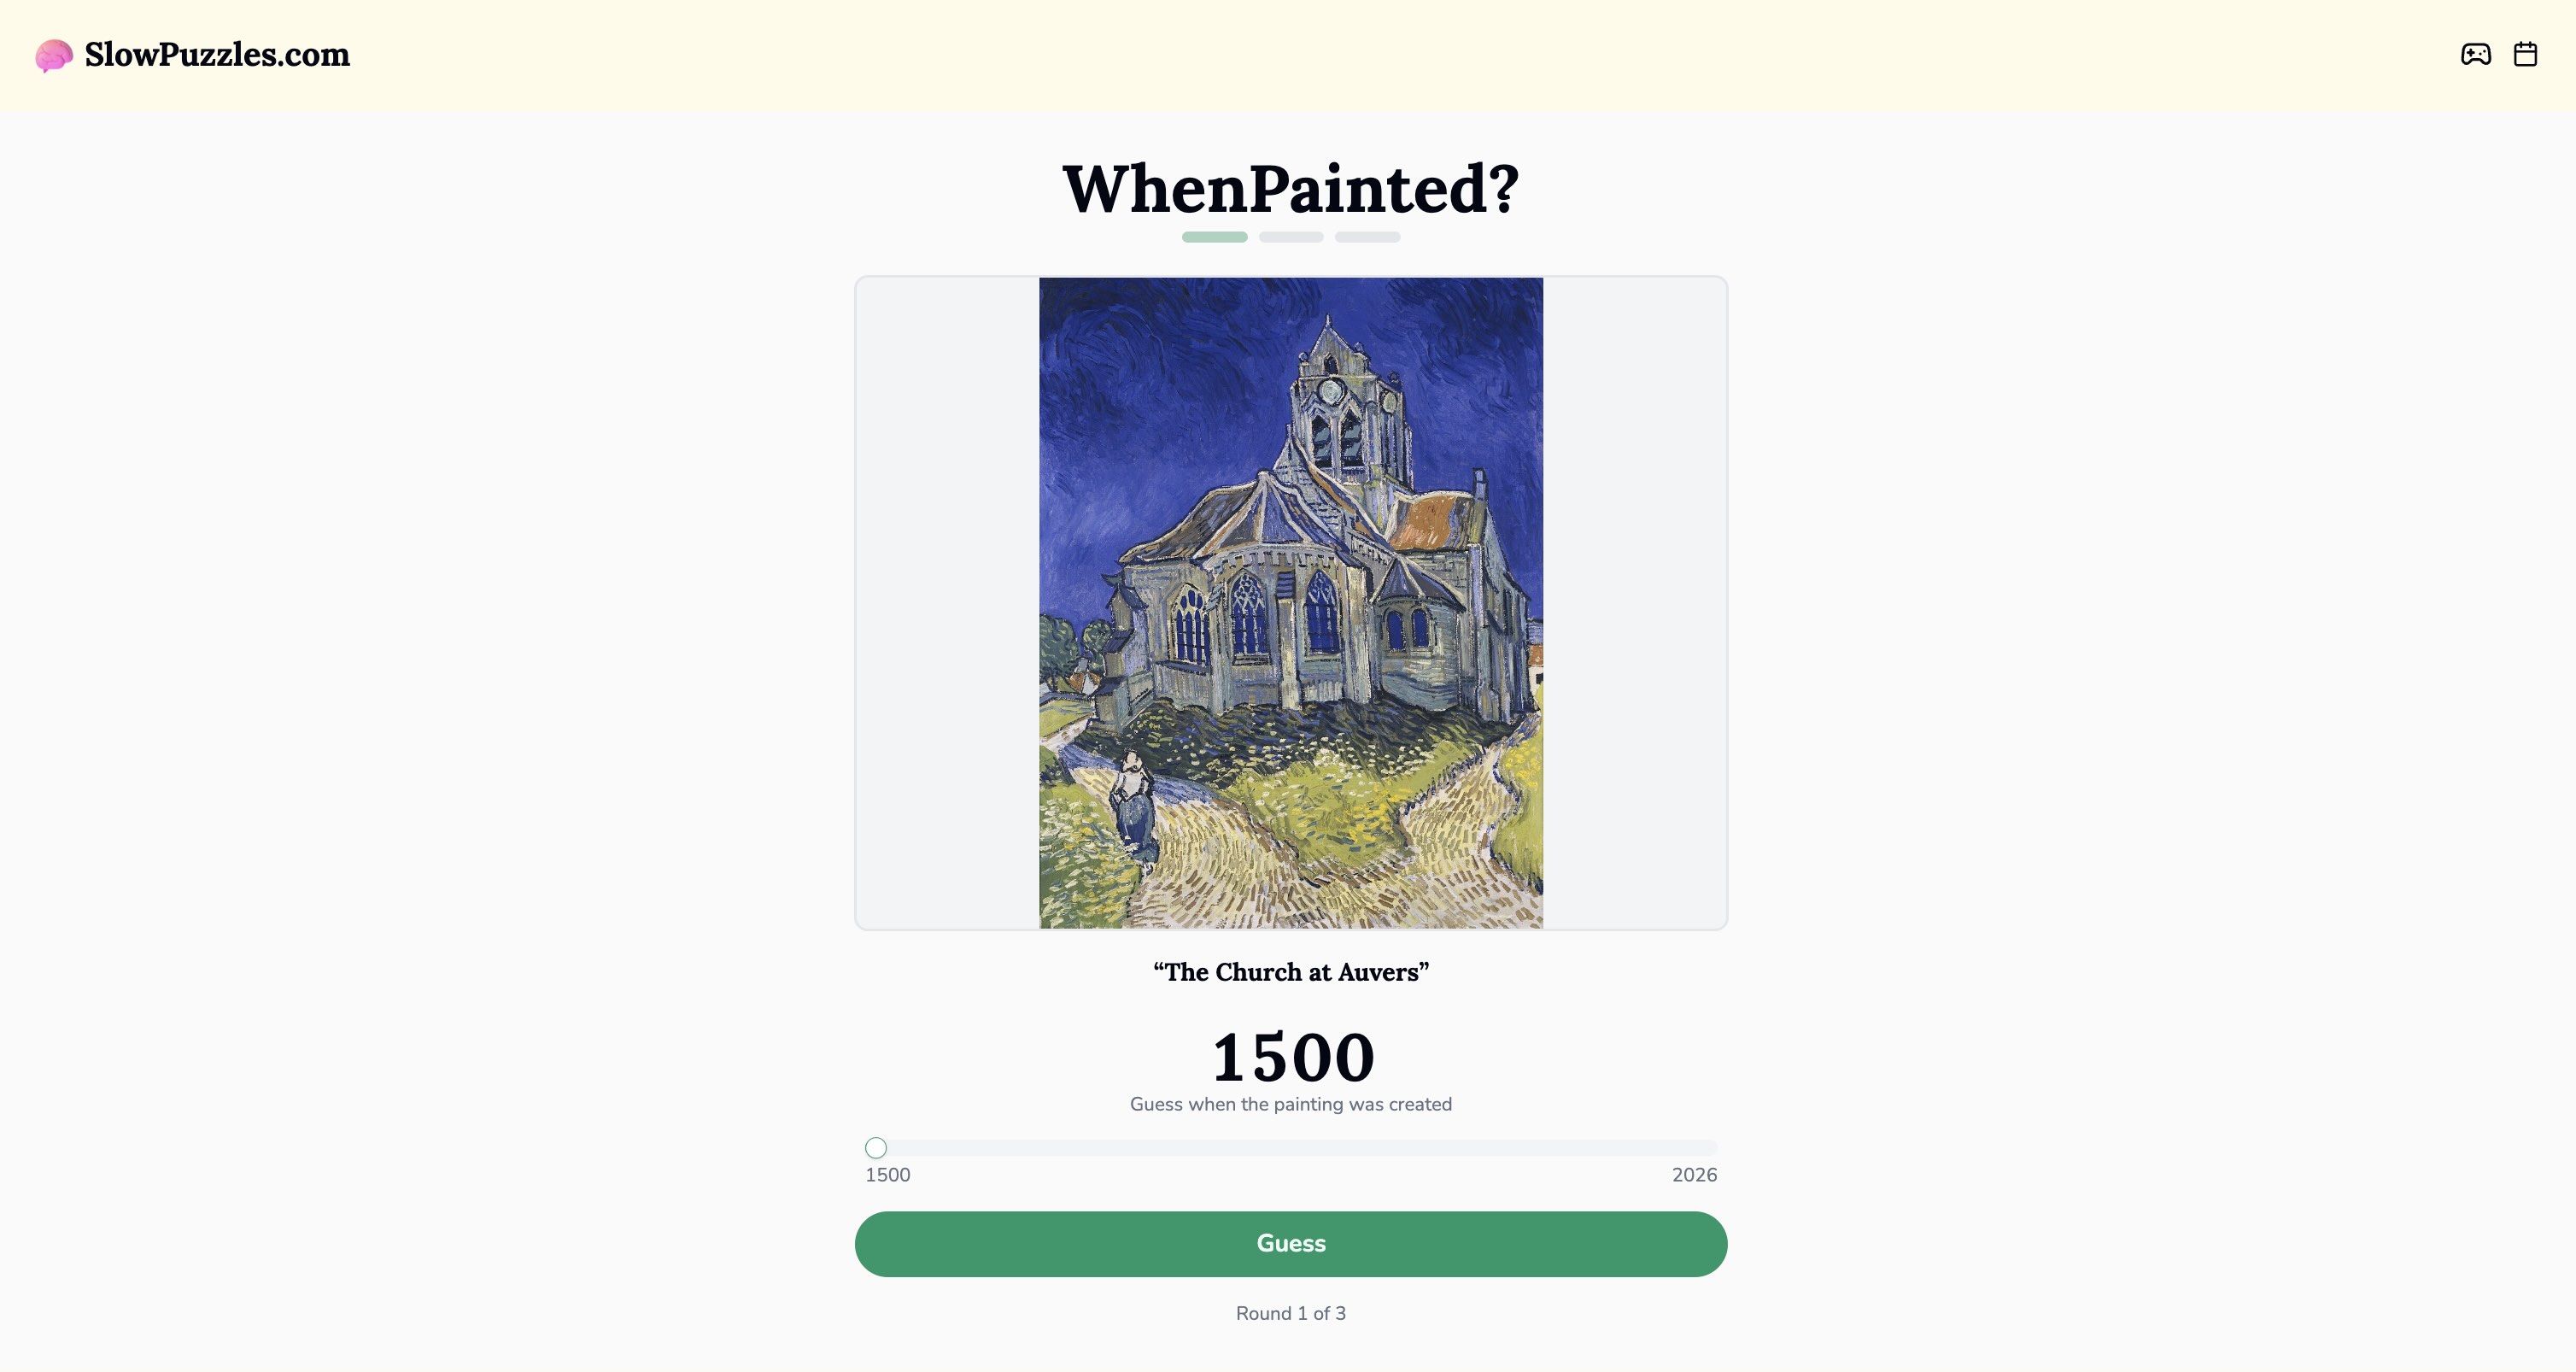
Task: Click the WhenPainted? heading
Action: pos(1289,187)
